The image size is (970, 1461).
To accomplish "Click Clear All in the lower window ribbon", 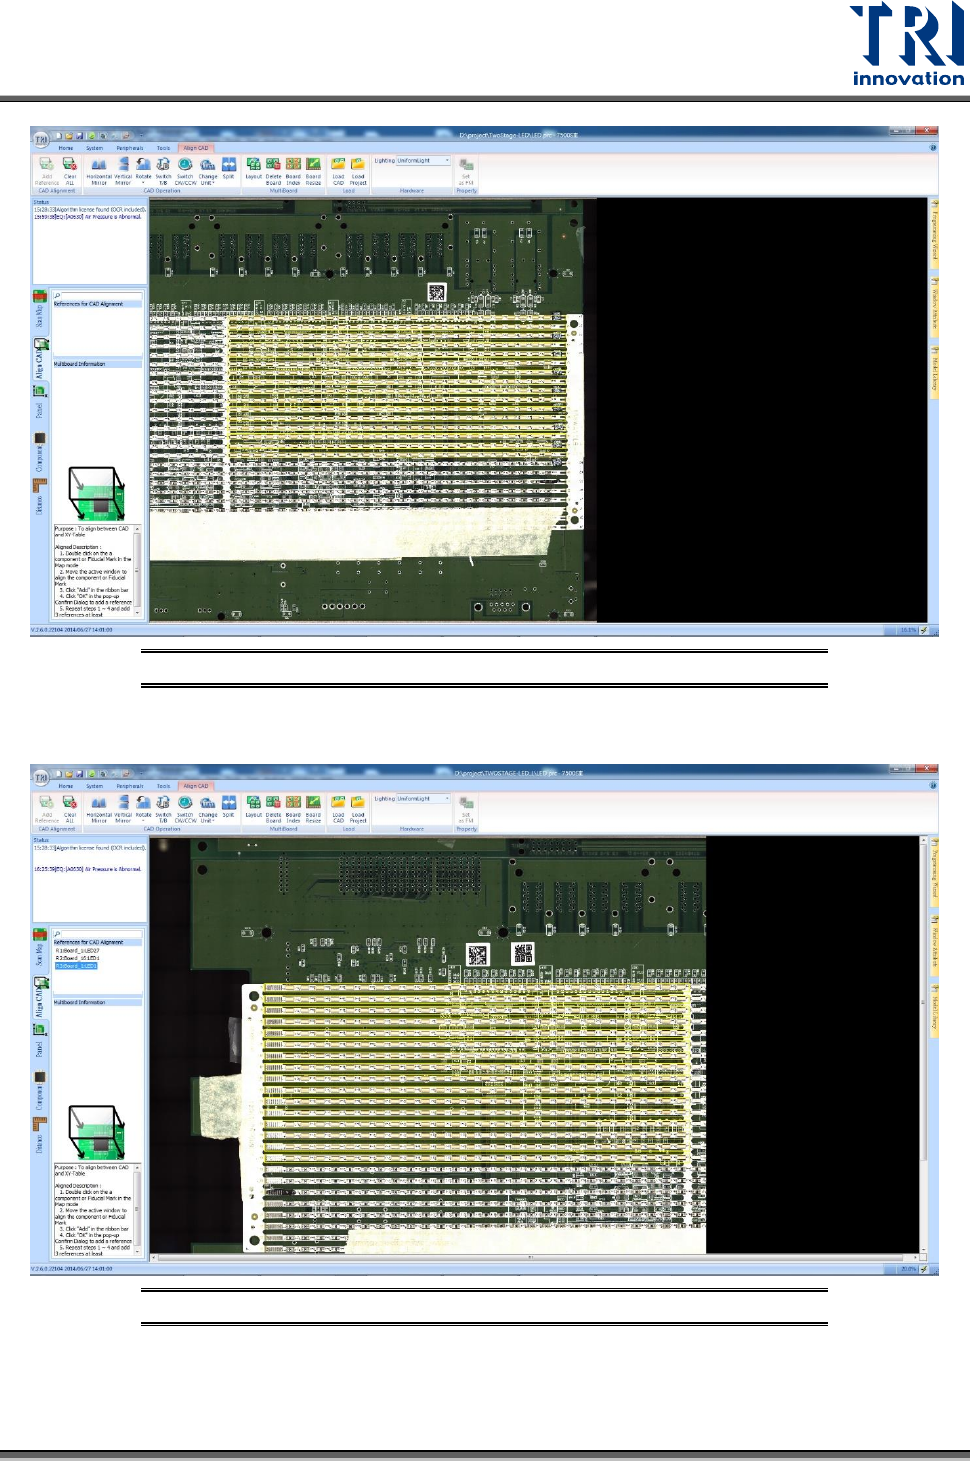I will pos(70,808).
